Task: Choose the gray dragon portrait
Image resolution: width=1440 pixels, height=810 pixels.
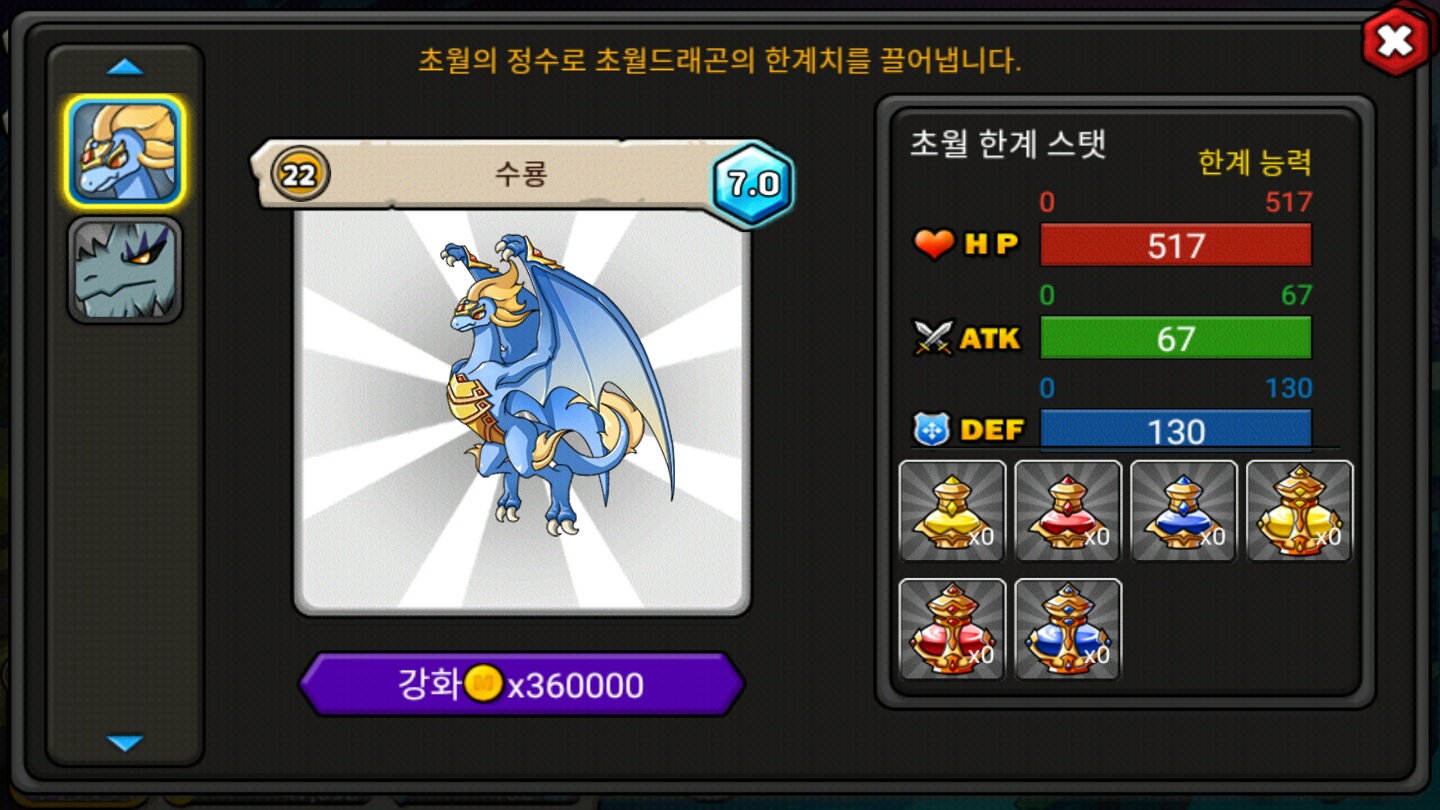Action: pos(125,270)
